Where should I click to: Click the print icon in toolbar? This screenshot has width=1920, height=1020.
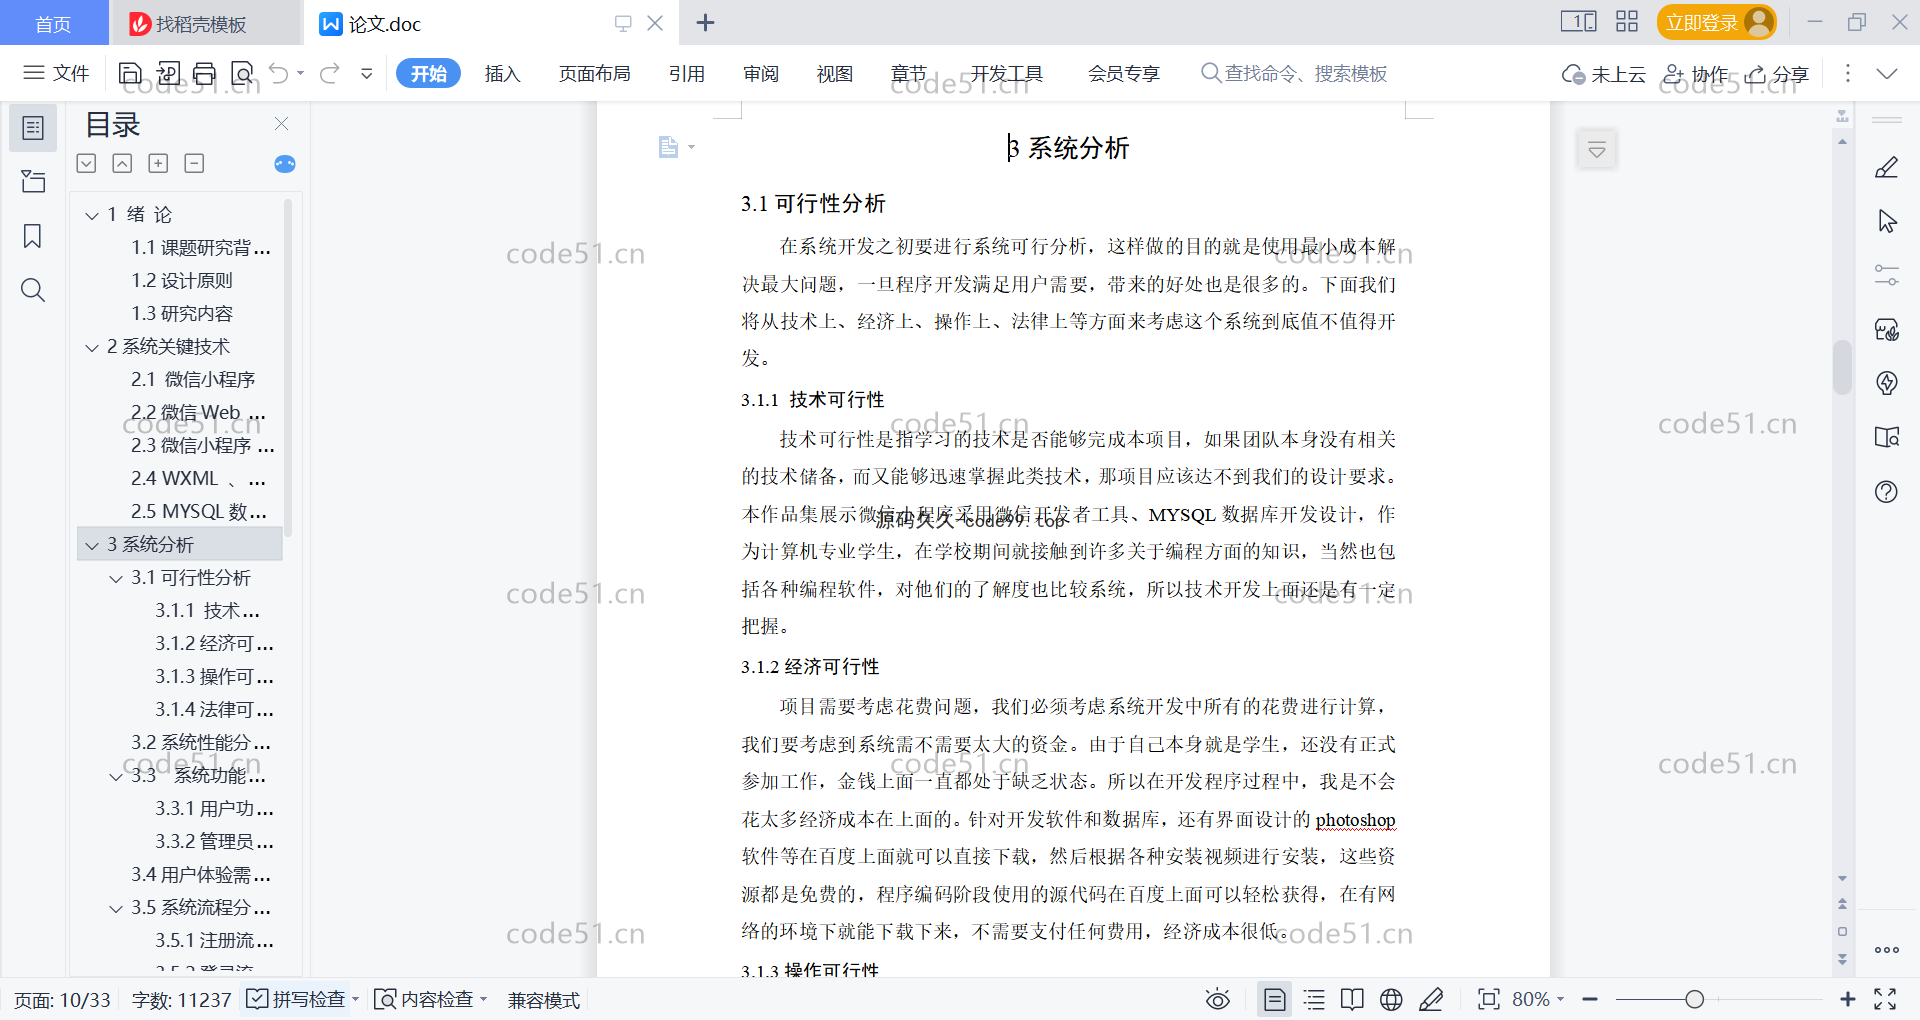[204, 73]
